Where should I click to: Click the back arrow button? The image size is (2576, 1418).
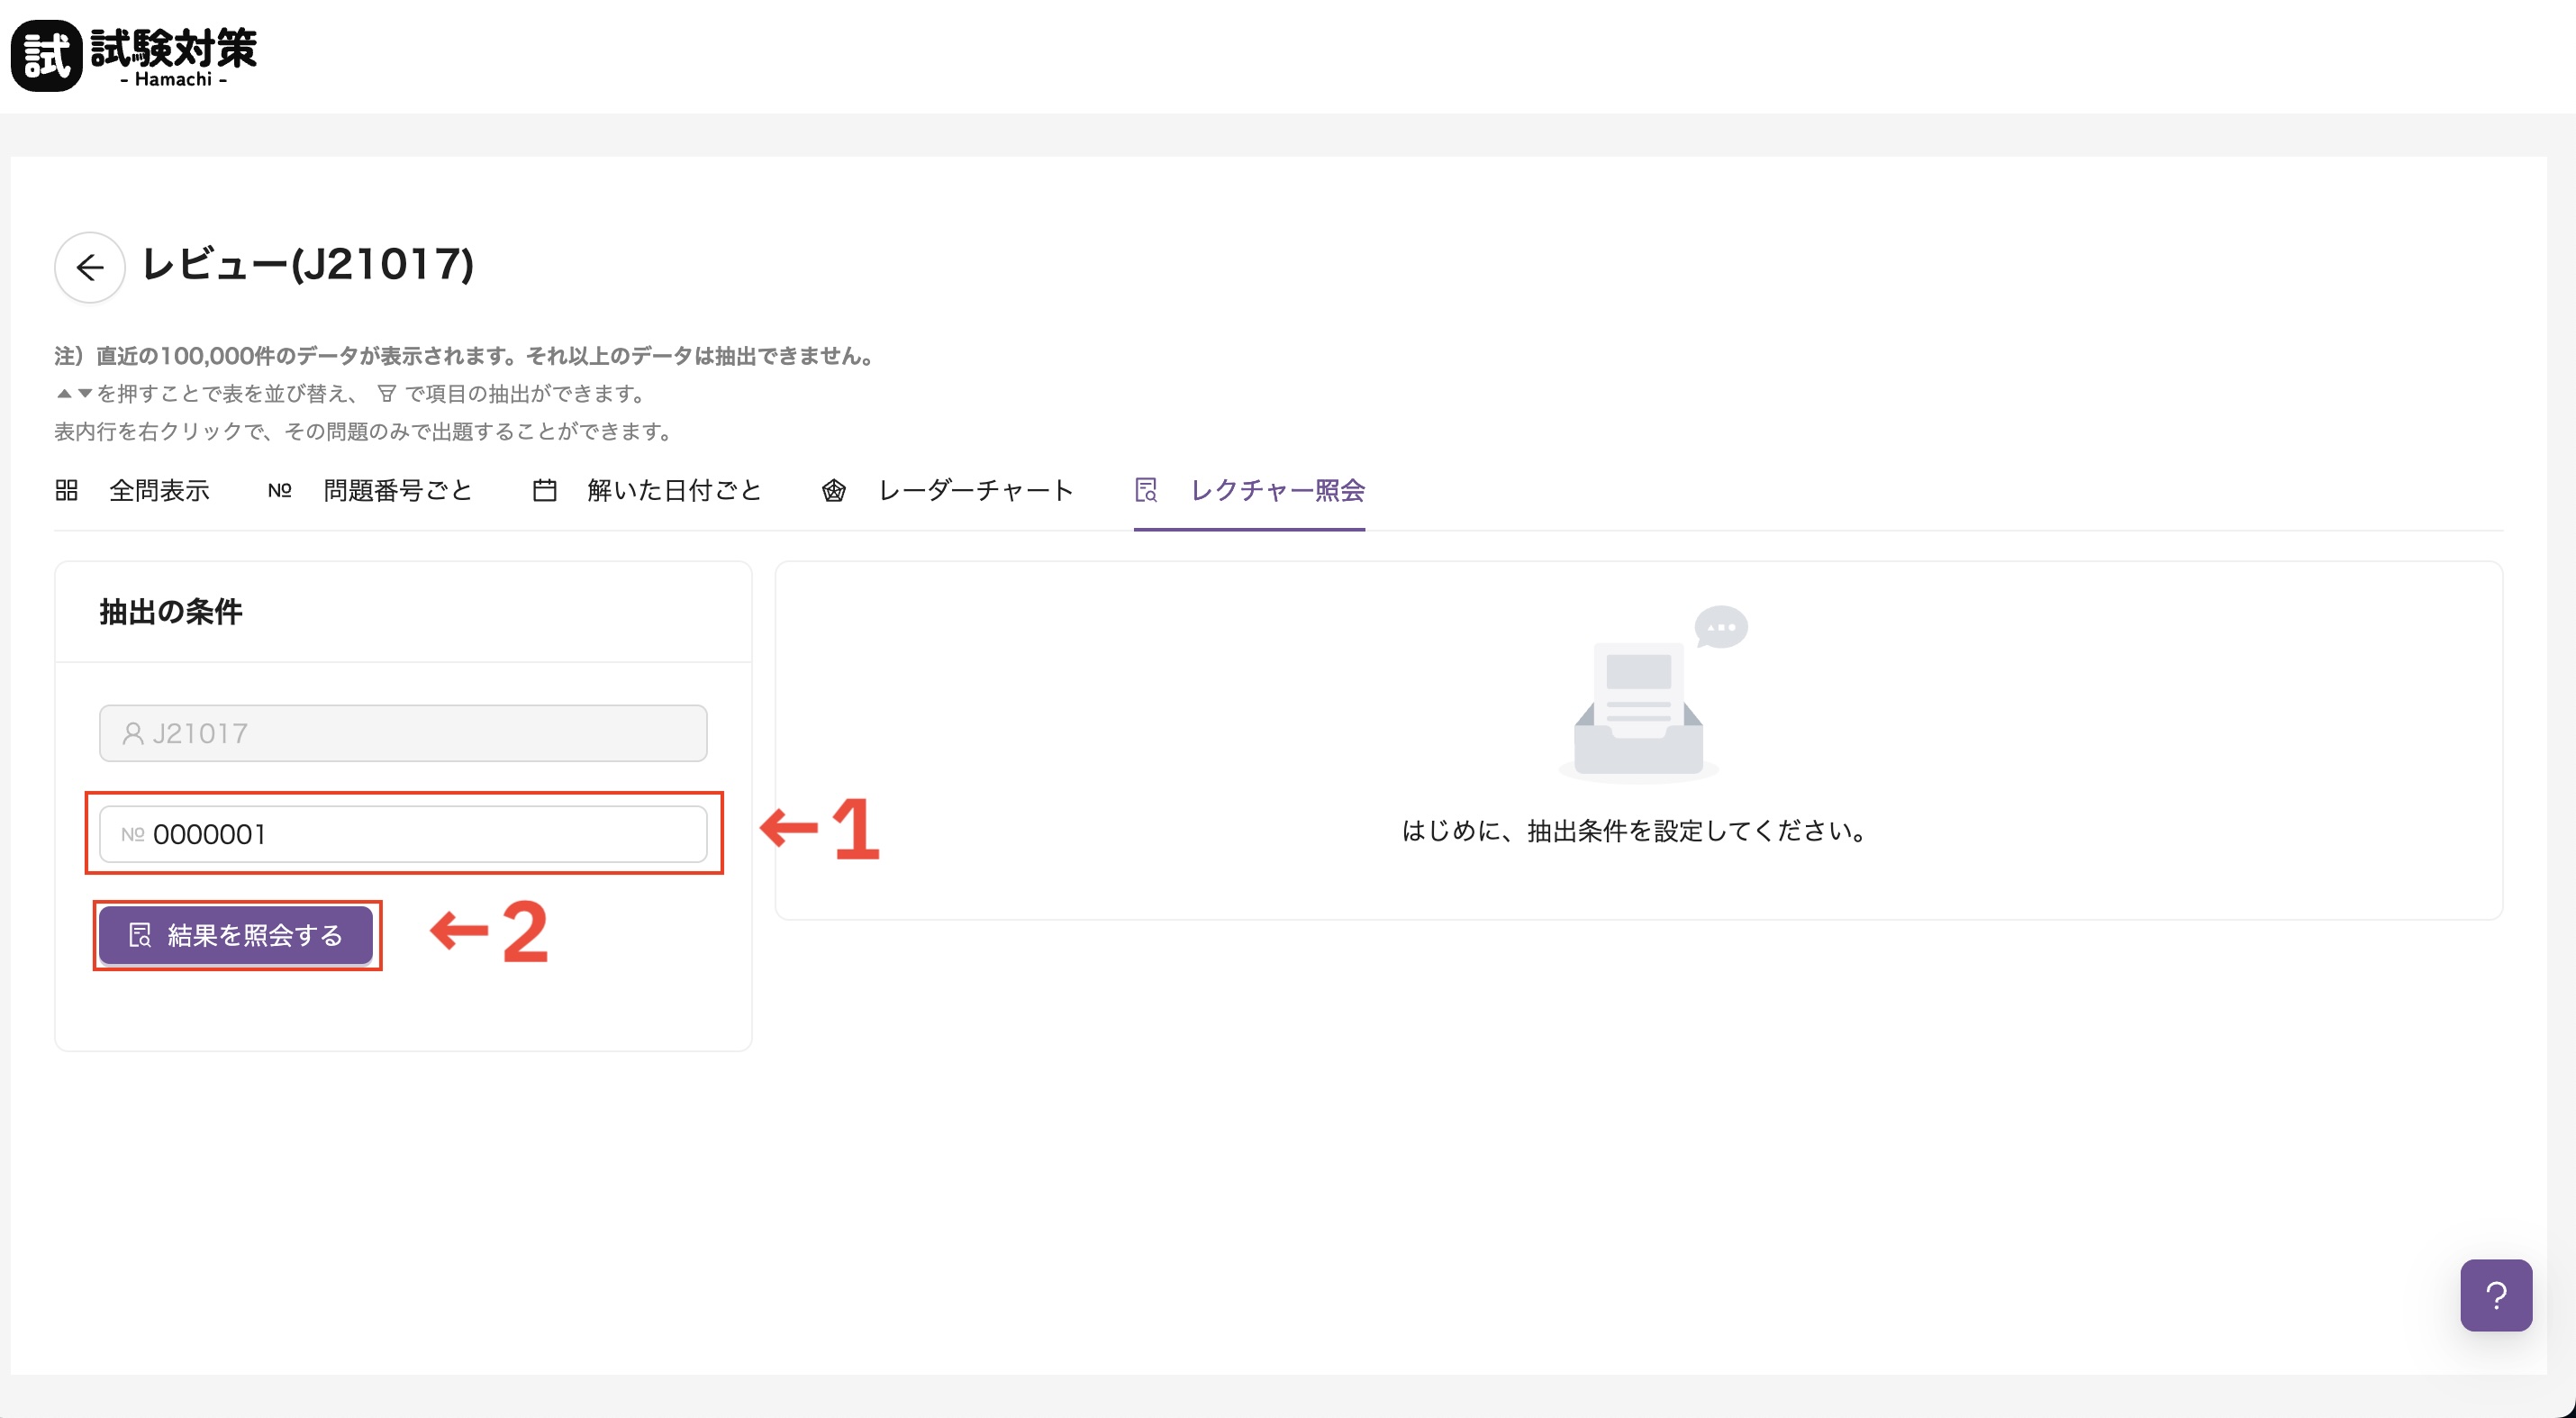click(x=89, y=267)
